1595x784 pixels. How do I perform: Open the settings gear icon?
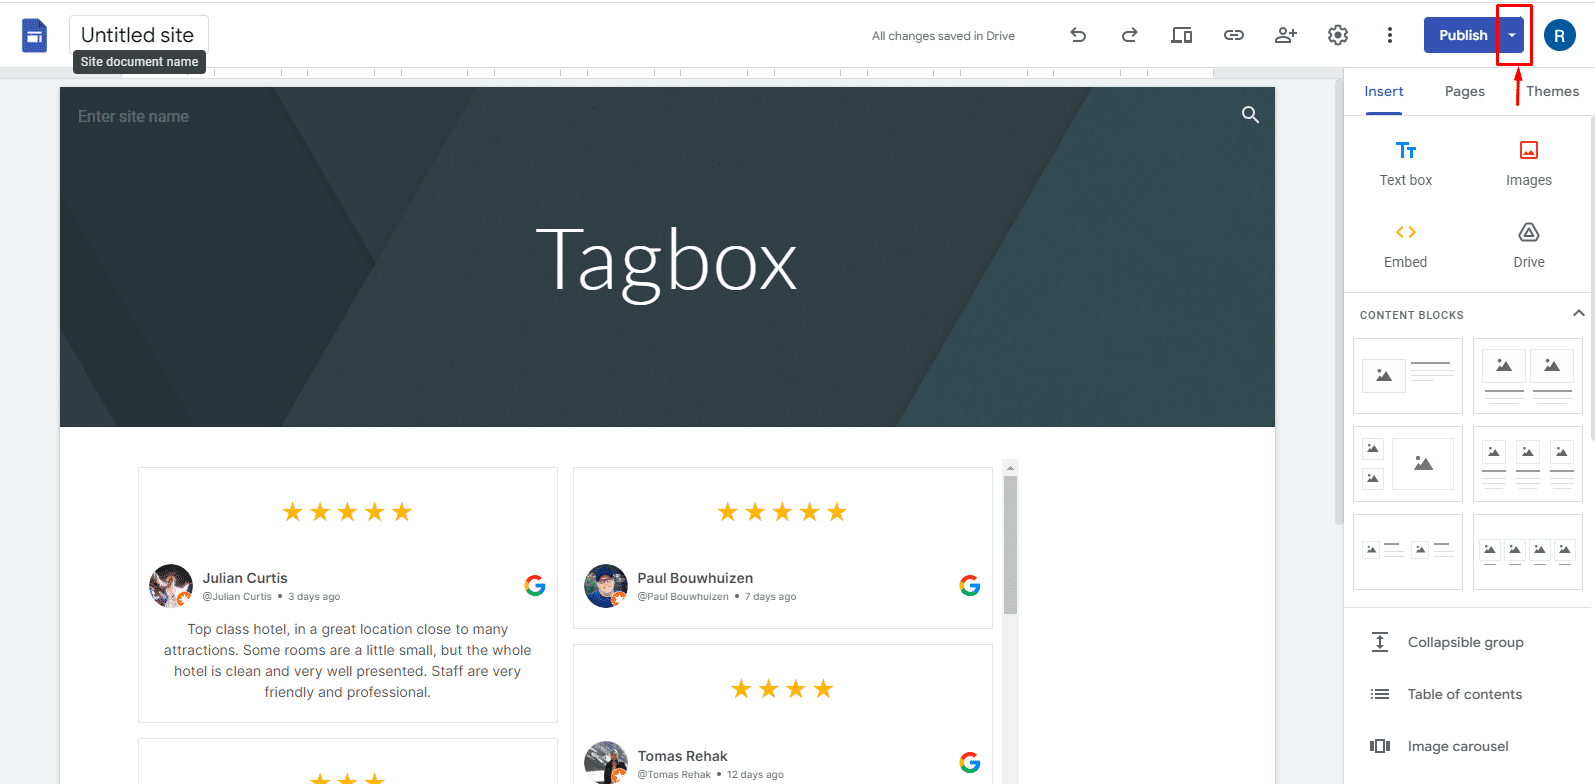click(1337, 35)
